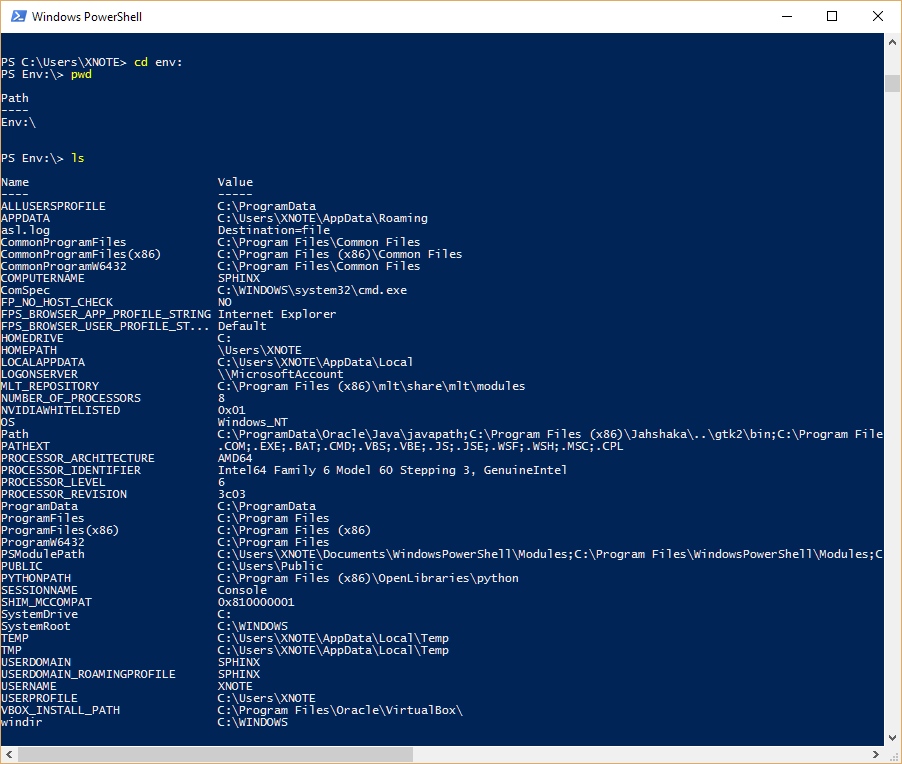Click the vertical scrollbar down arrow

pyautogui.click(x=892, y=738)
